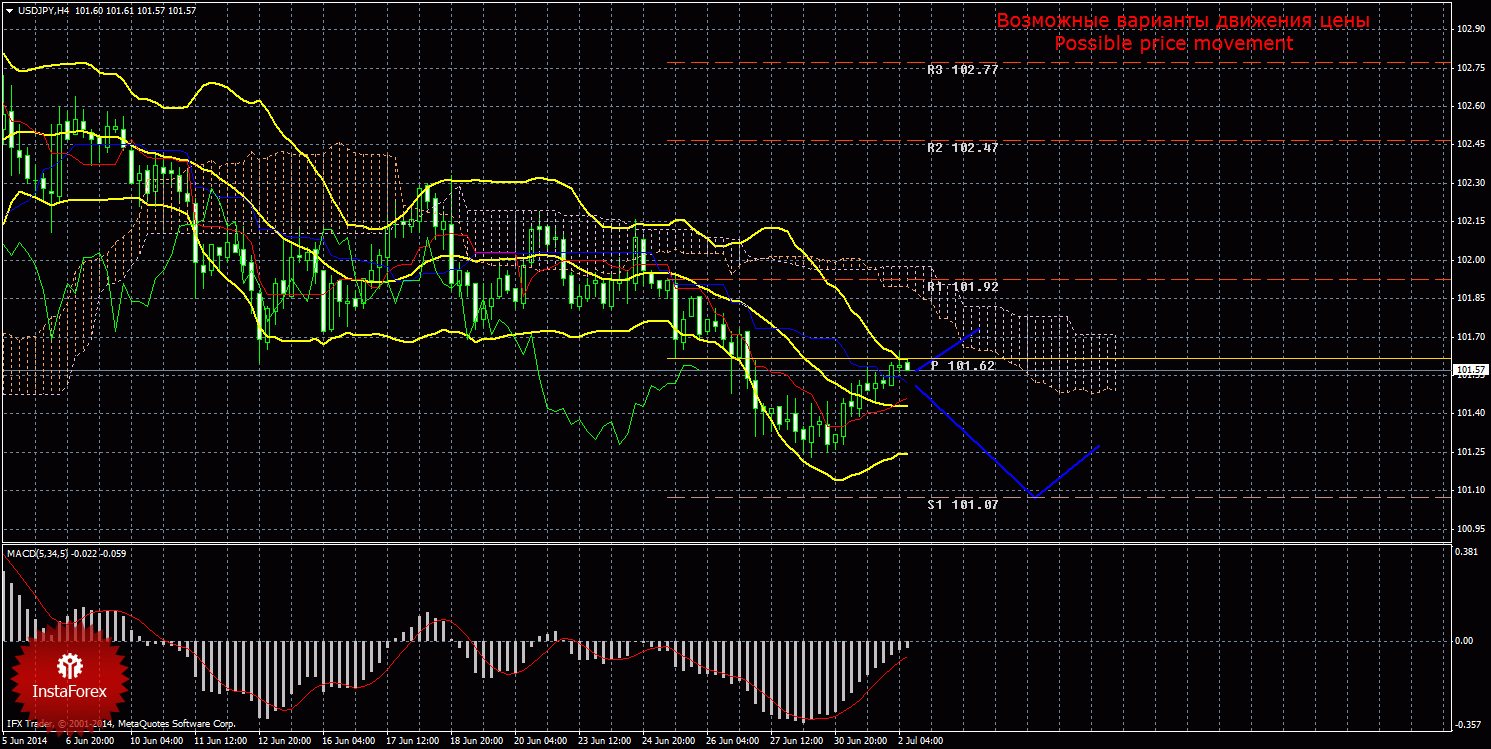
Task: Select the R2 102.47 resistance label
Action: (962, 147)
